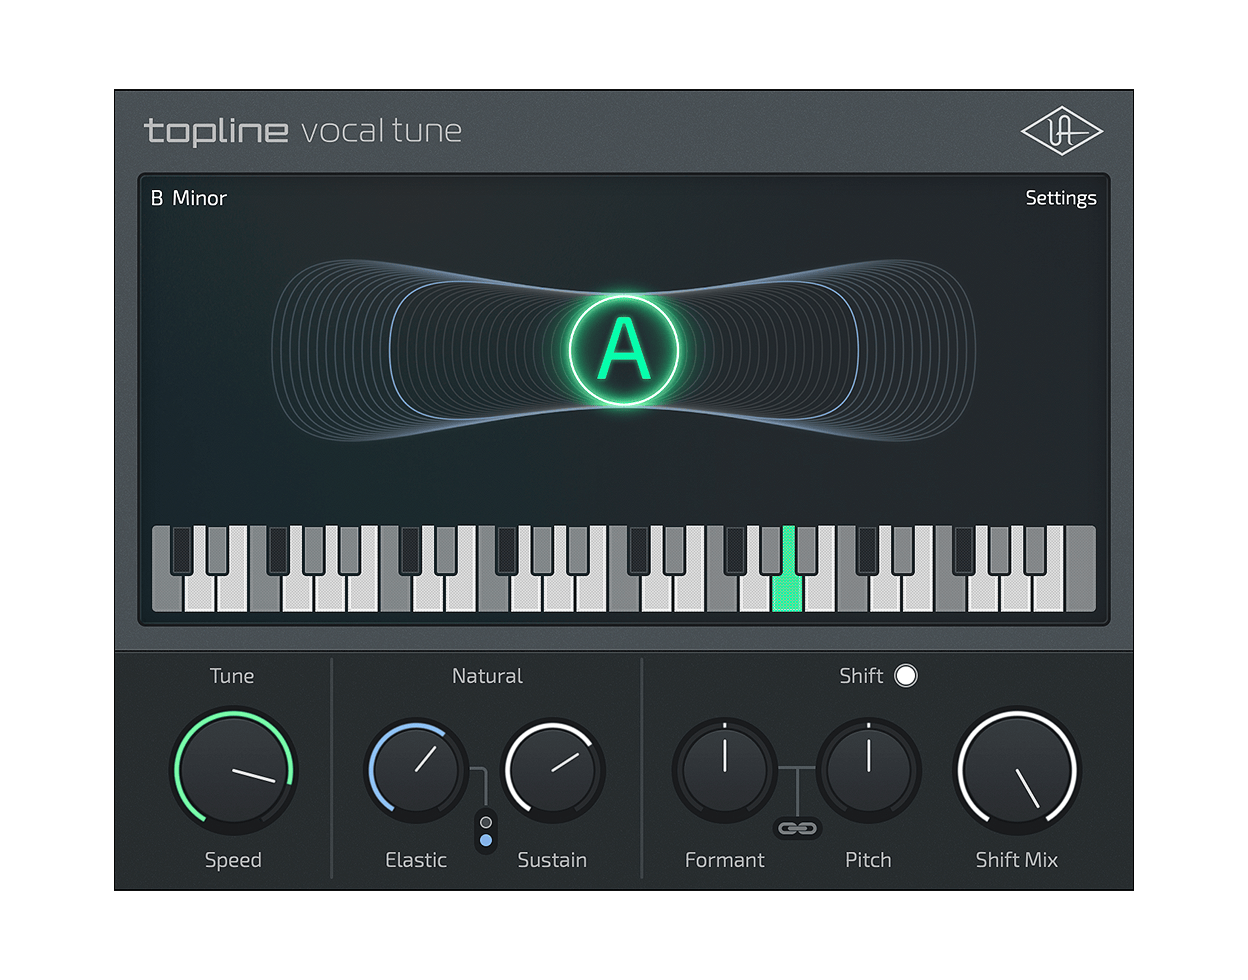This screenshot has height=980, width=1248.
Task: Click the glowing green A note circle
Action: [x=624, y=350]
